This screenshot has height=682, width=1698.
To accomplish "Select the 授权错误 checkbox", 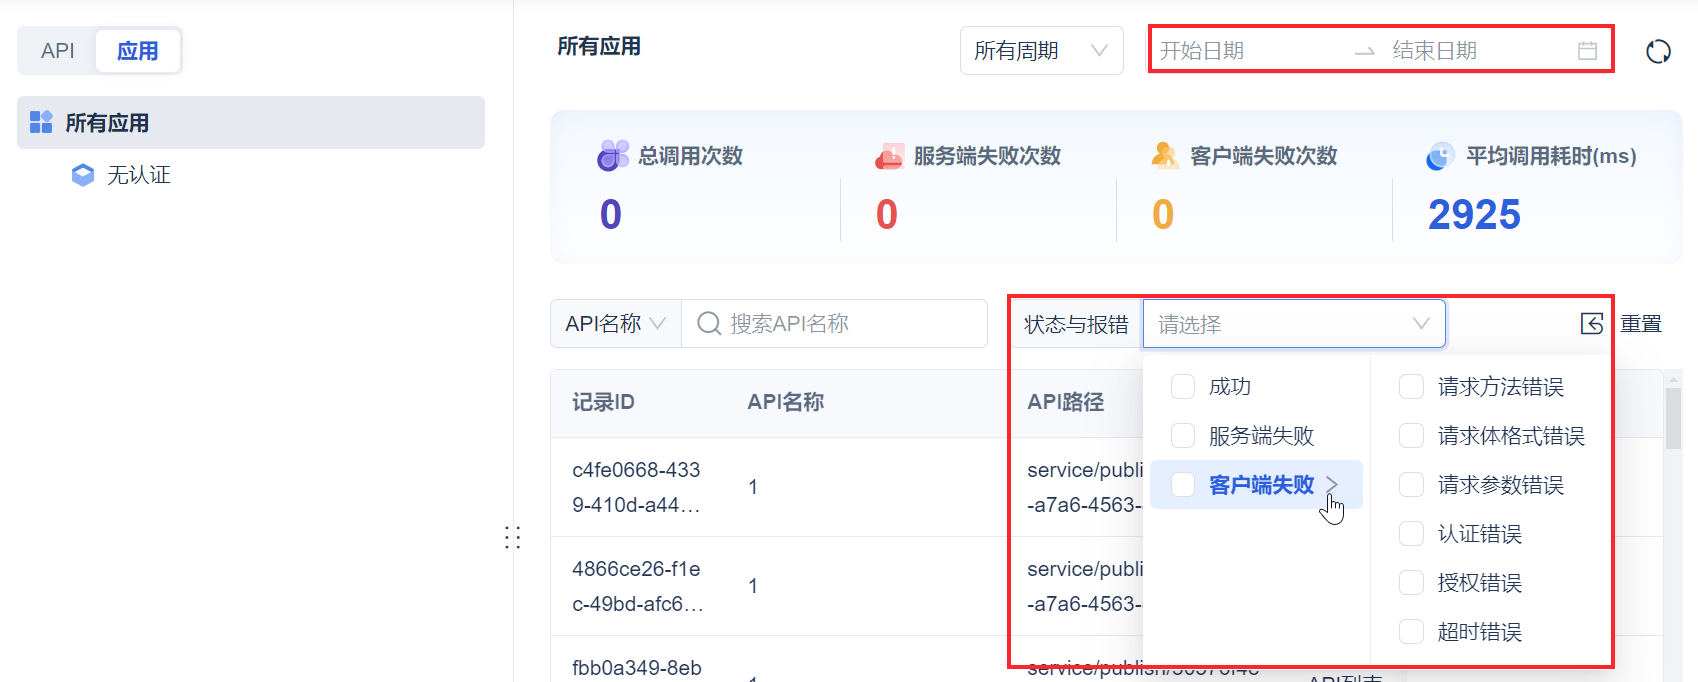I will (x=1411, y=583).
